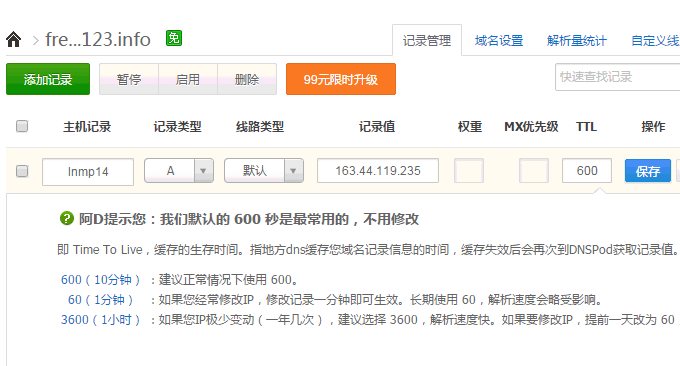Click the 操作 column header
The width and height of the screenshot is (680, 366).
[x=653, y=127]
